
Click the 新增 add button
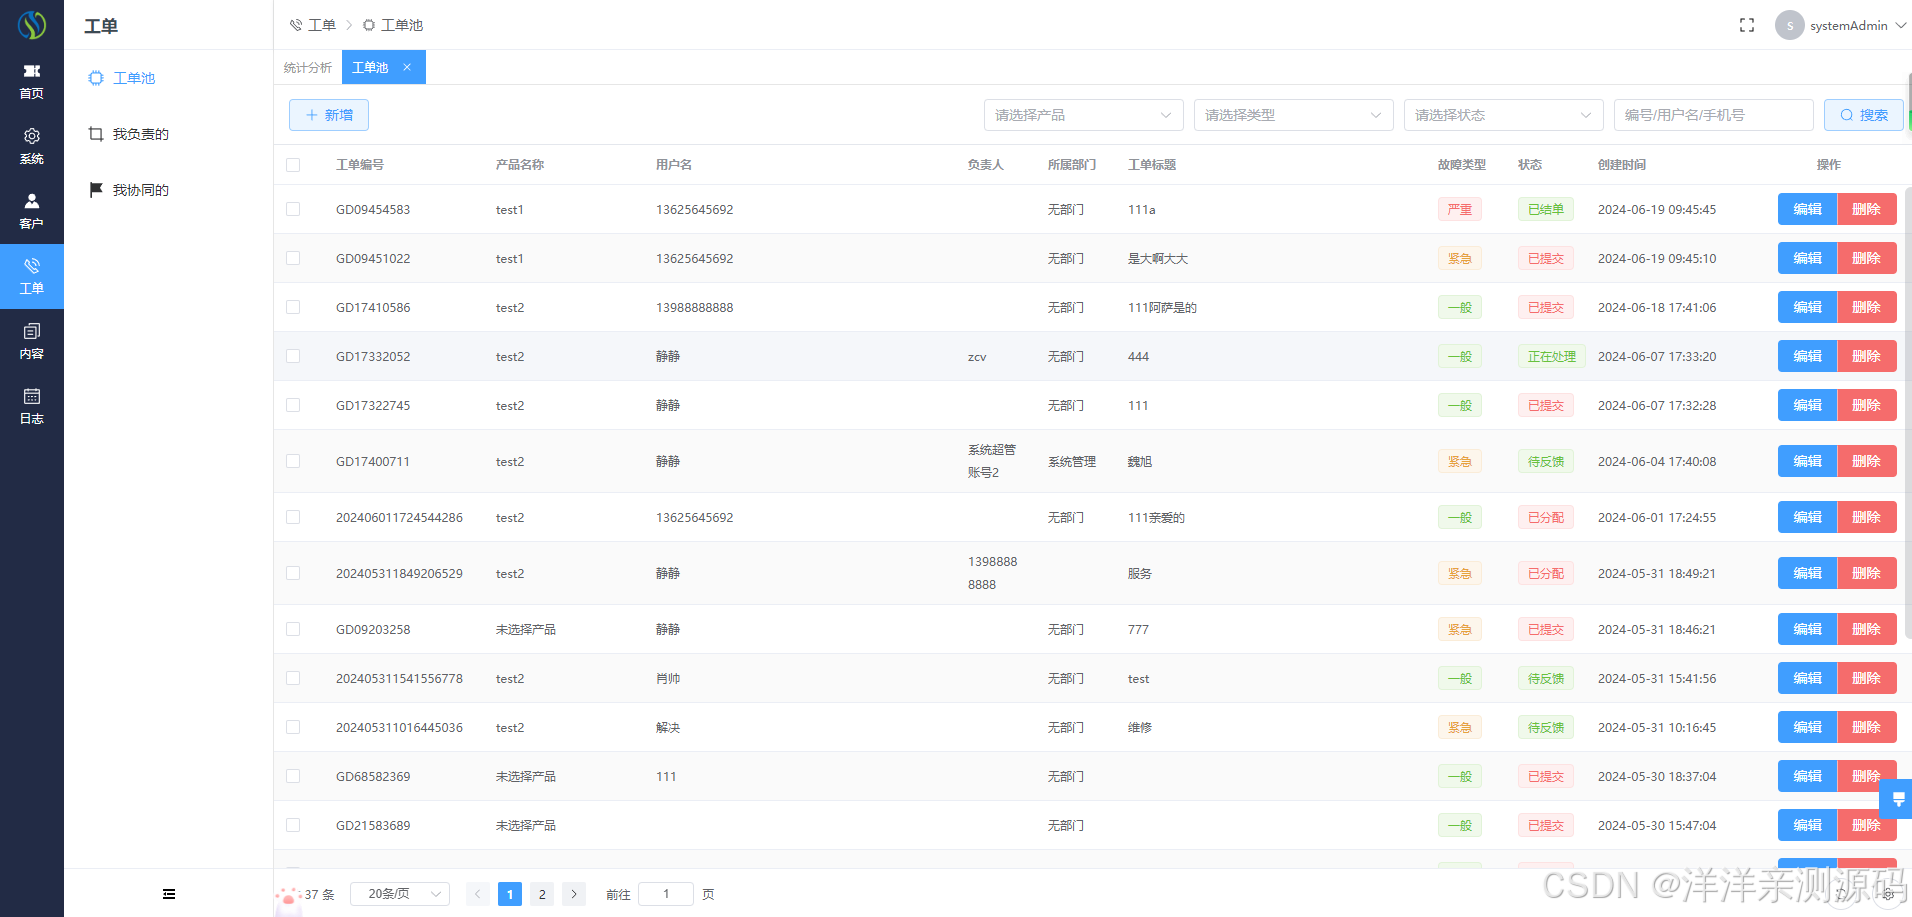click(x=329, y=115)
